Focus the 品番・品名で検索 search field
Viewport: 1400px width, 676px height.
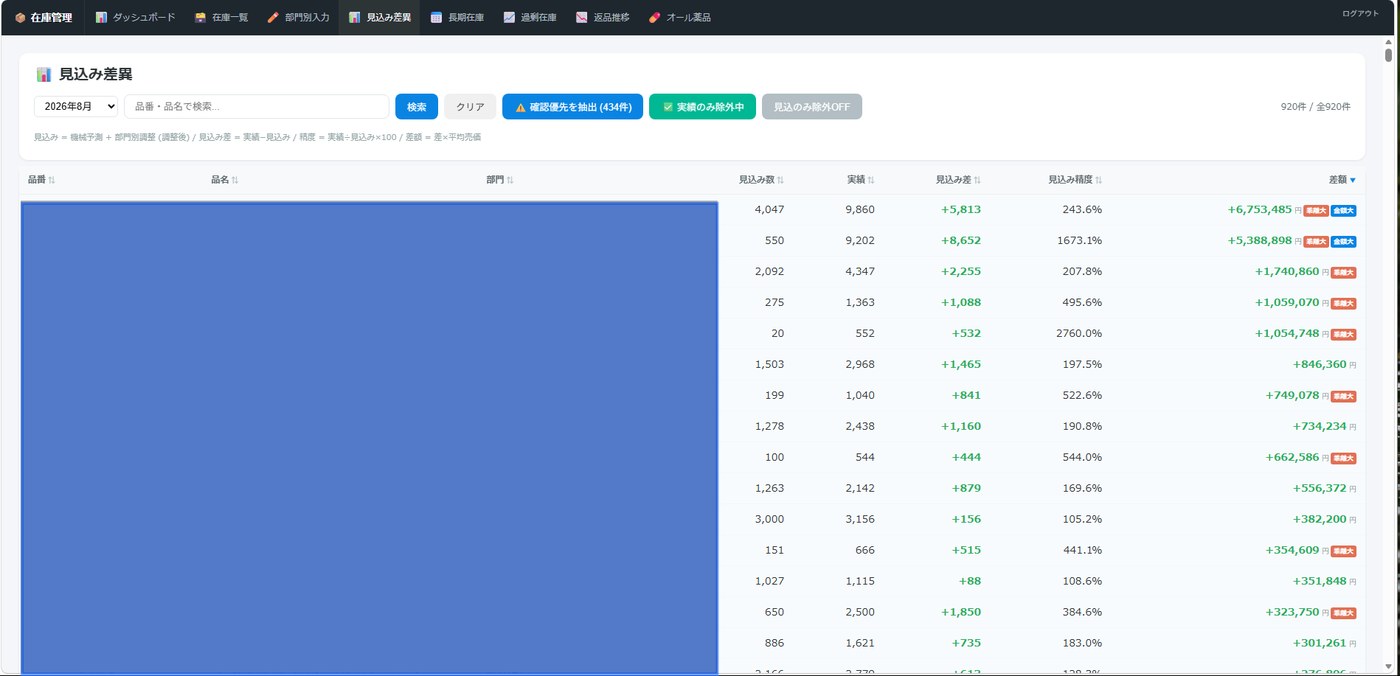pos(256,107)
